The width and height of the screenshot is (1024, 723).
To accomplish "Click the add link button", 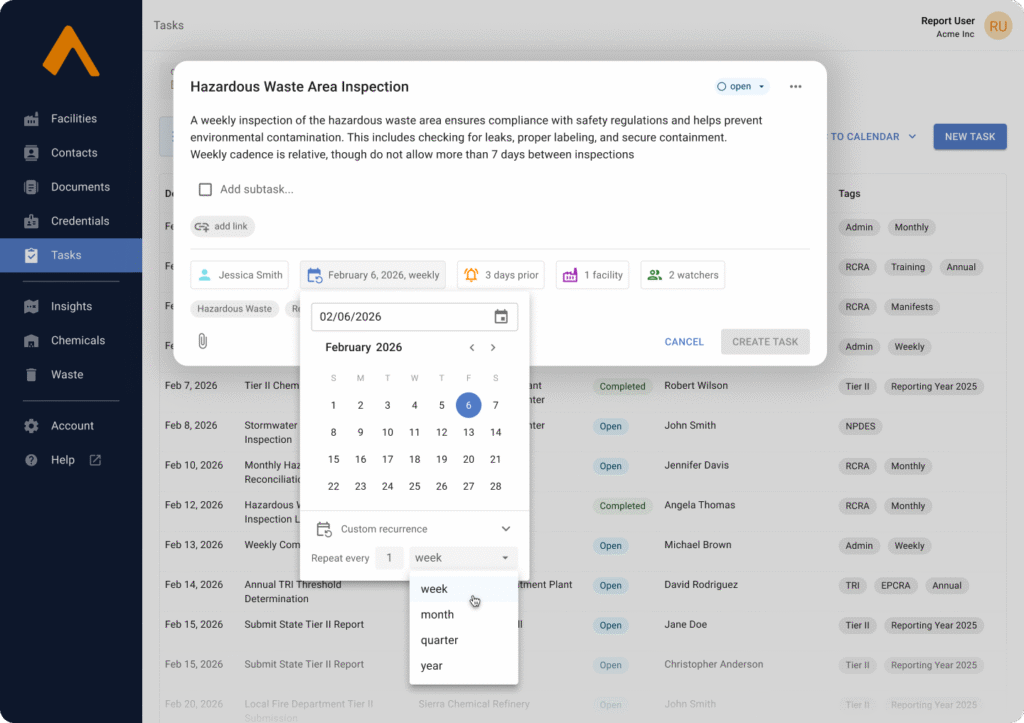I will (222, 227).
